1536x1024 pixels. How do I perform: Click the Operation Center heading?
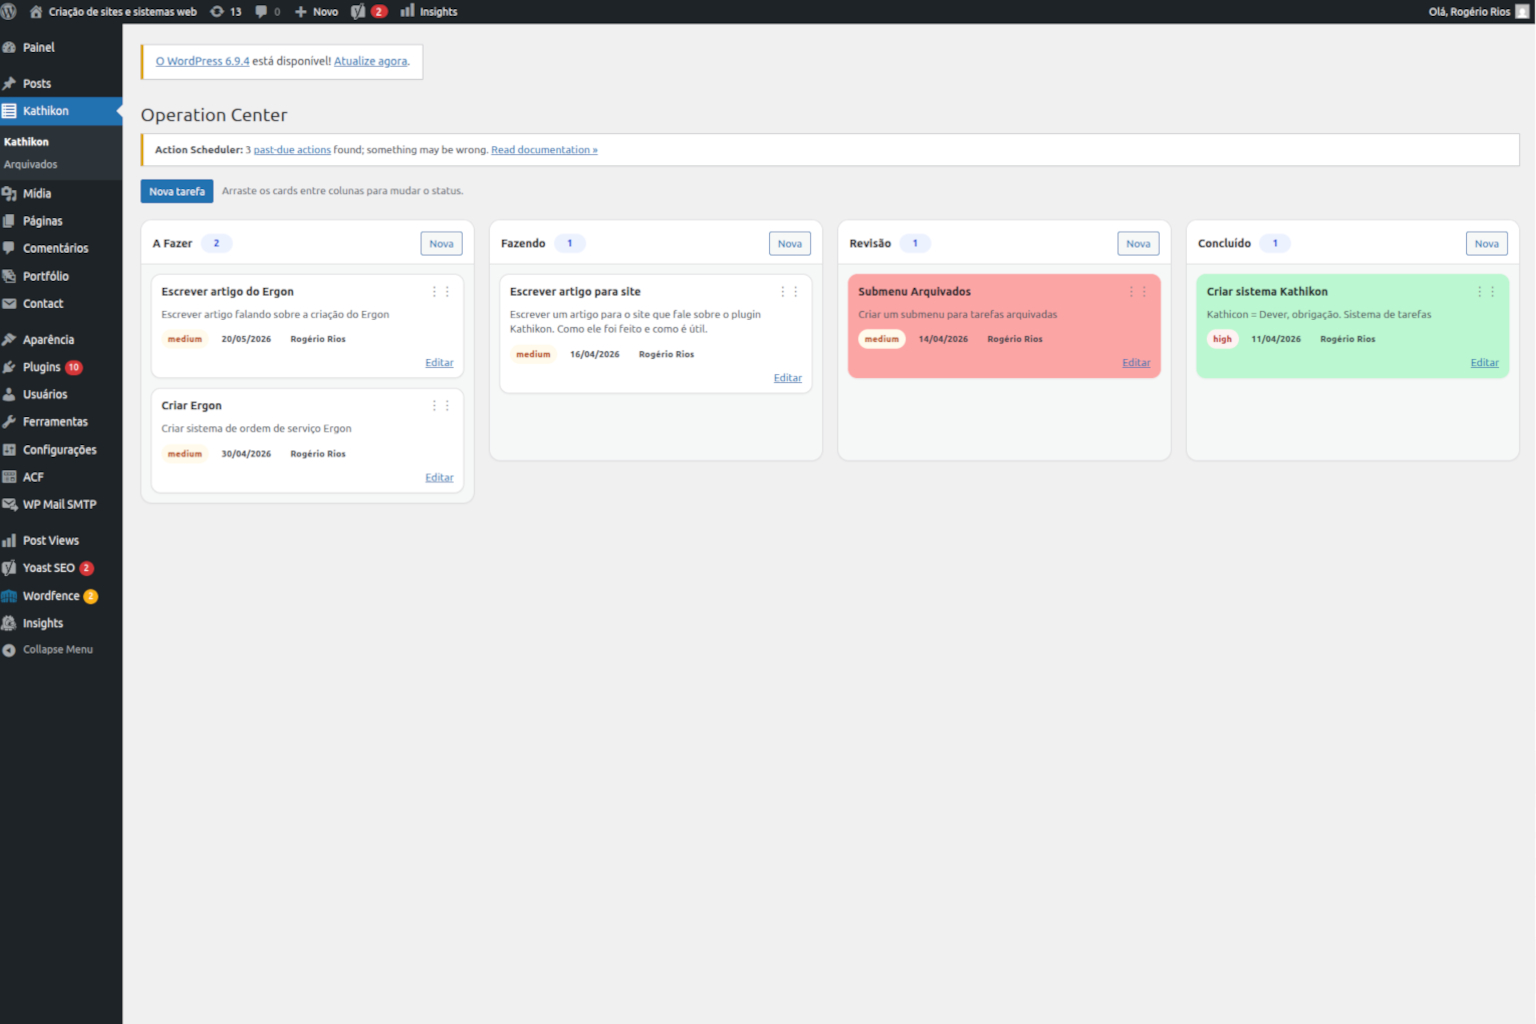point(214,115)
